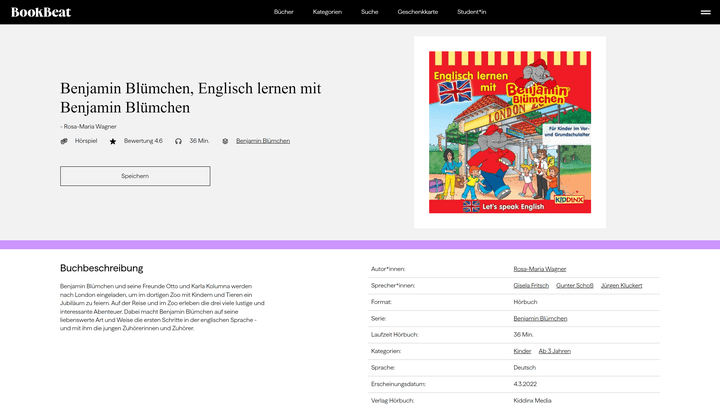Open the Kategorien menu item

[327, 12]
